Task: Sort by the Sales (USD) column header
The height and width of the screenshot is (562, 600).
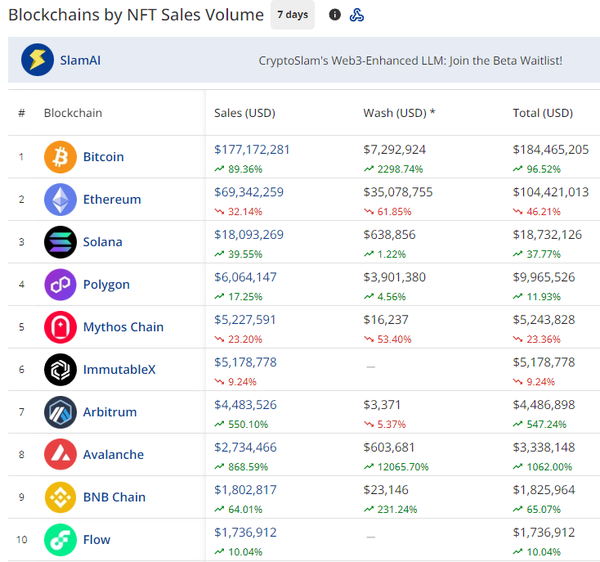Action: pyautogui.click(x=243, y=113)
